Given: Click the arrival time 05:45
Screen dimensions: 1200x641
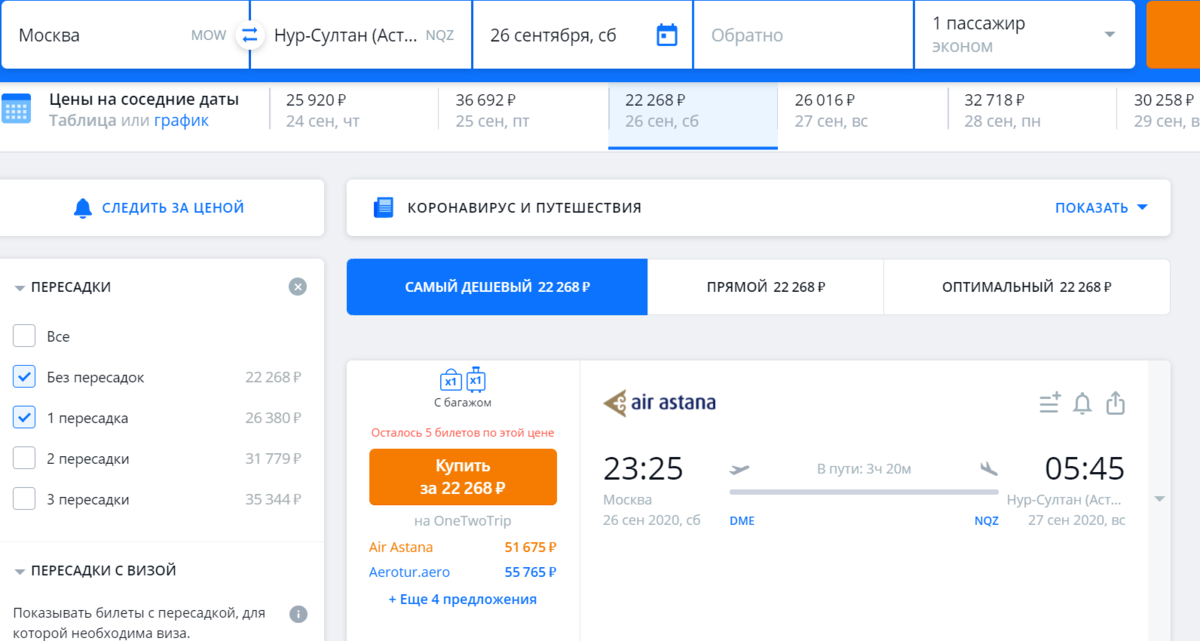Looking at the screenshot, I should [x=1085, y=468].
